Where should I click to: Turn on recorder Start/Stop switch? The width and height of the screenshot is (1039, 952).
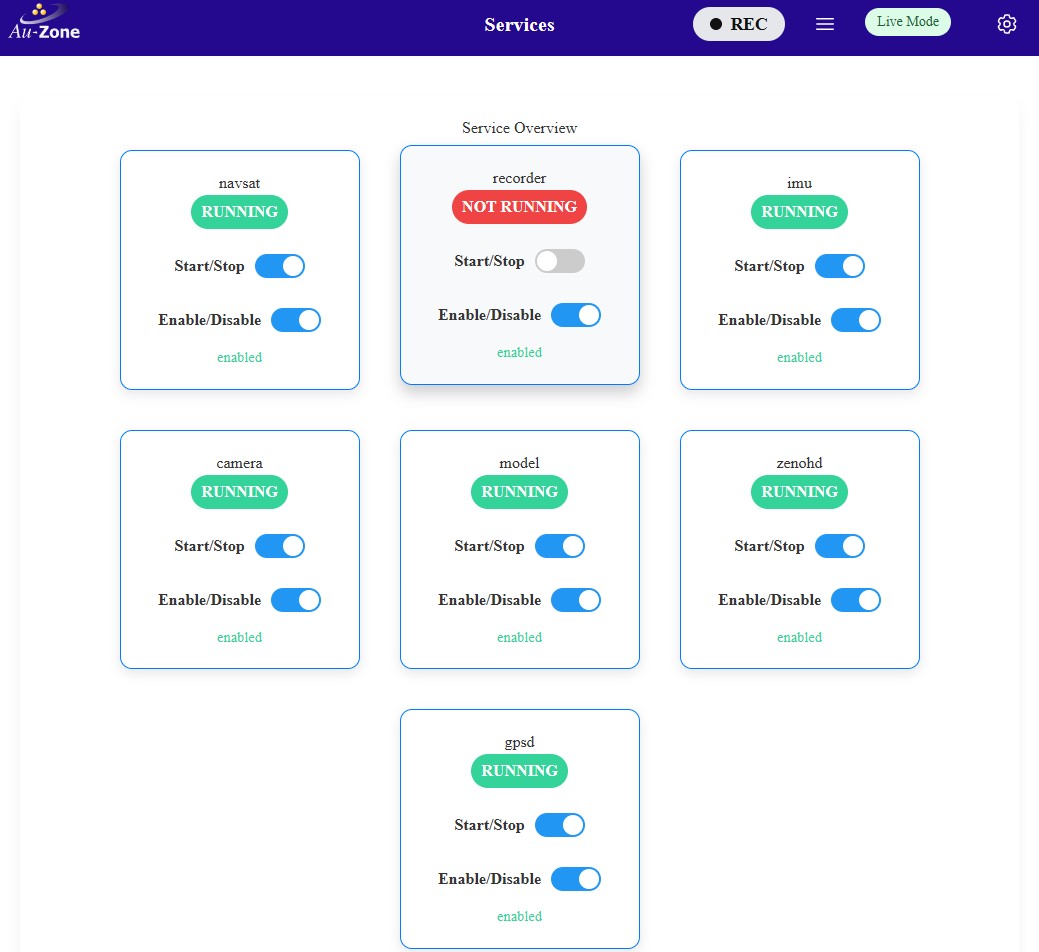click(x=560, y=261)
